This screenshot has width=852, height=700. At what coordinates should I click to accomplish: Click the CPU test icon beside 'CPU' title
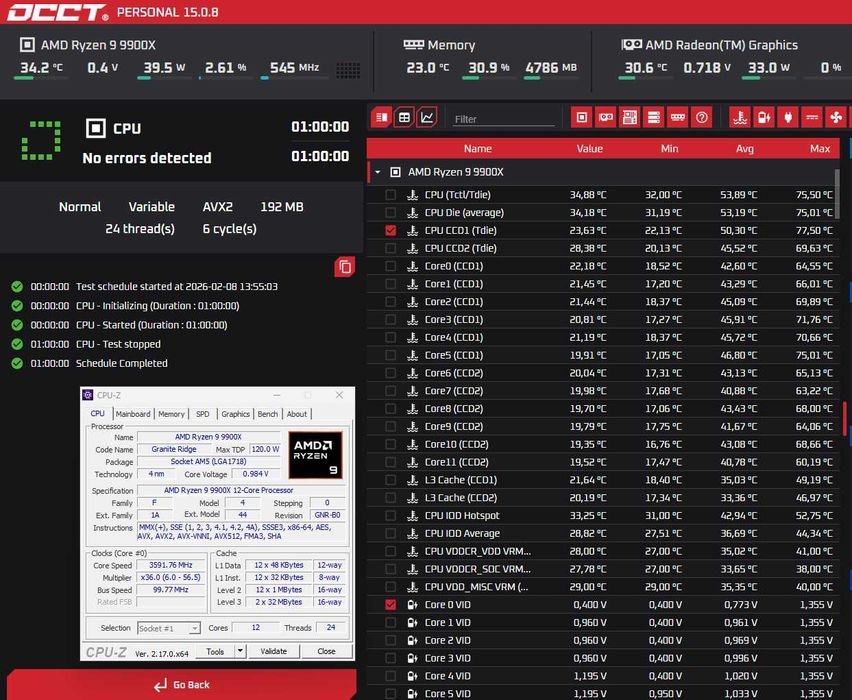coord(96,128)
